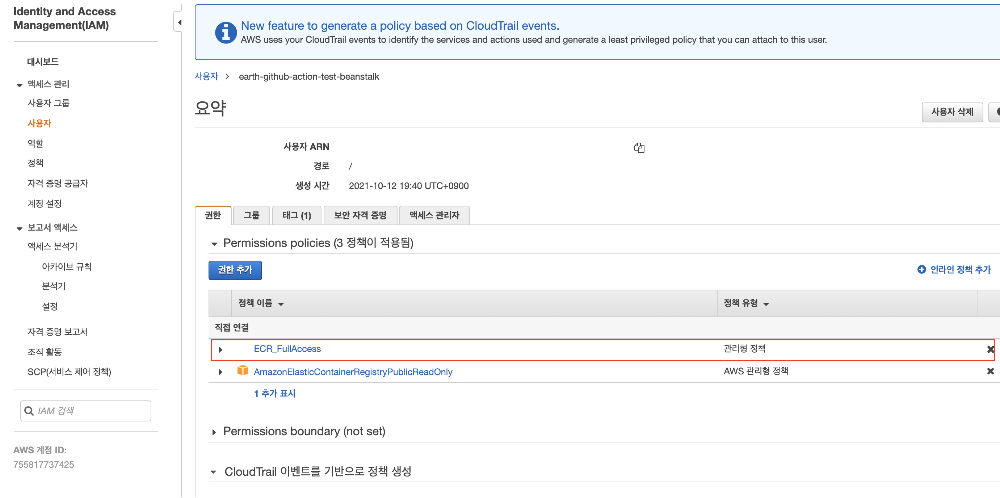The width and height of the screenshot is (1000, 498).
Task: Collapse 보고서 액세스 sidebar group
Action: [x=20, y=228]
